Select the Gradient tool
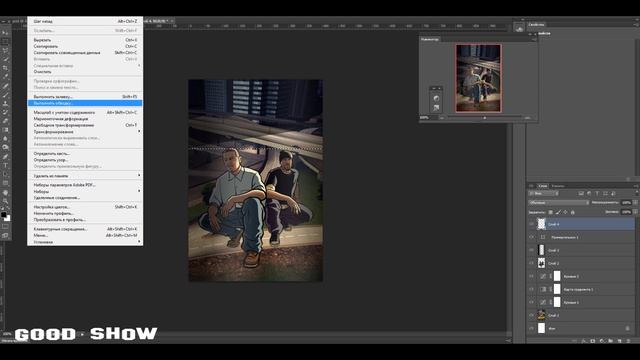 [x=5, y=130]
